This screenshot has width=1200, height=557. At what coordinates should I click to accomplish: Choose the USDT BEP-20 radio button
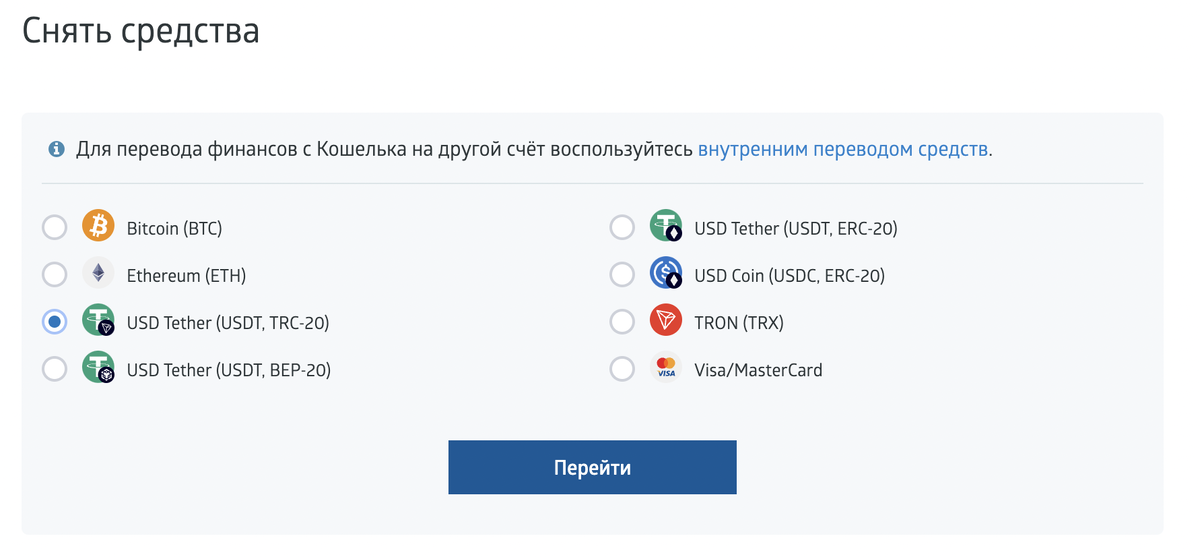coord(54,369)
